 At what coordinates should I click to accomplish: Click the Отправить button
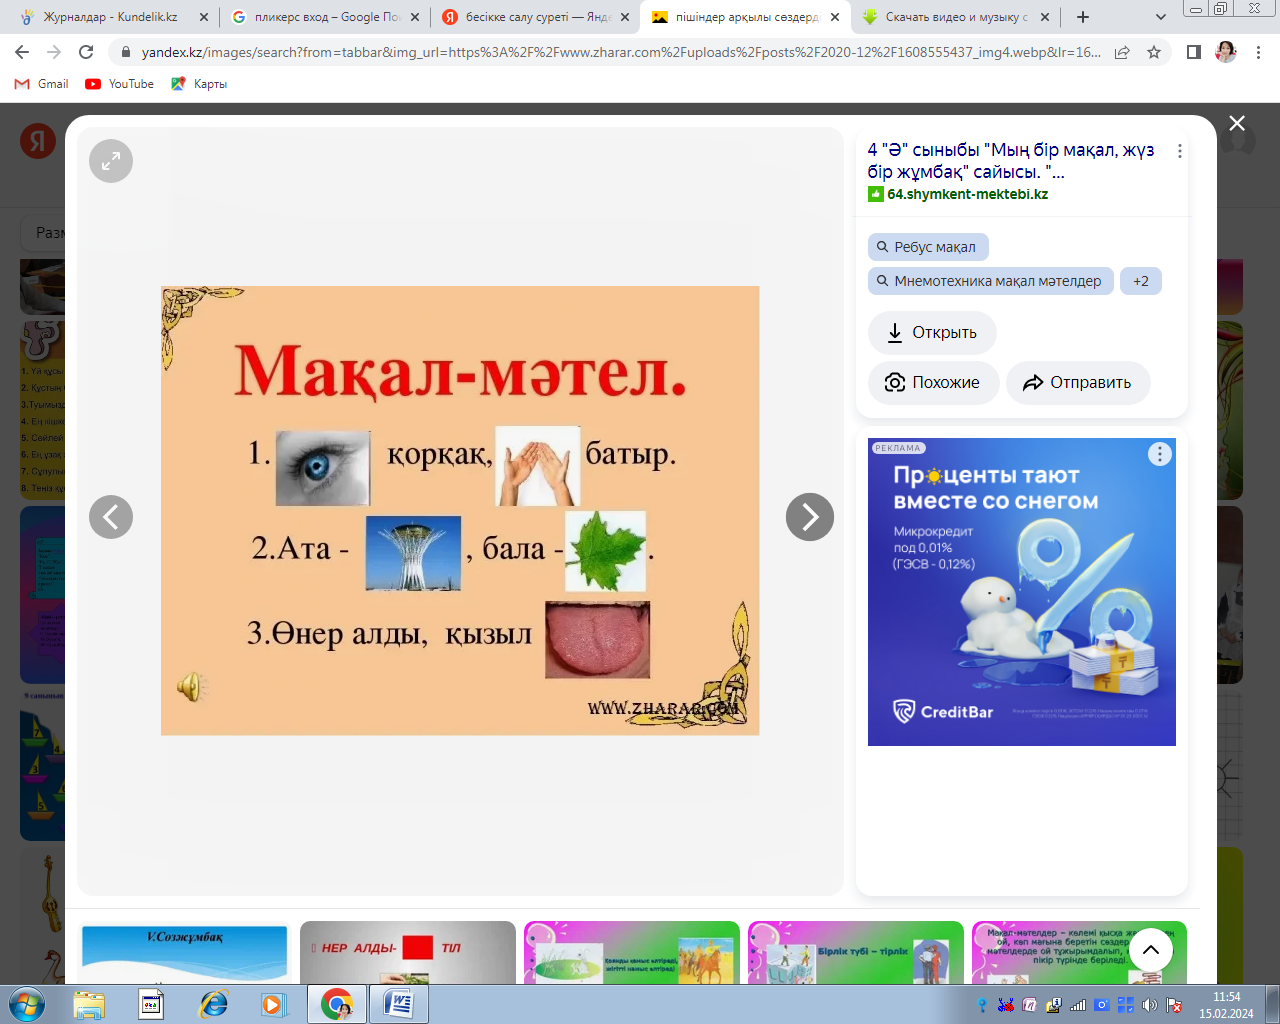[x=1078, y=383]
